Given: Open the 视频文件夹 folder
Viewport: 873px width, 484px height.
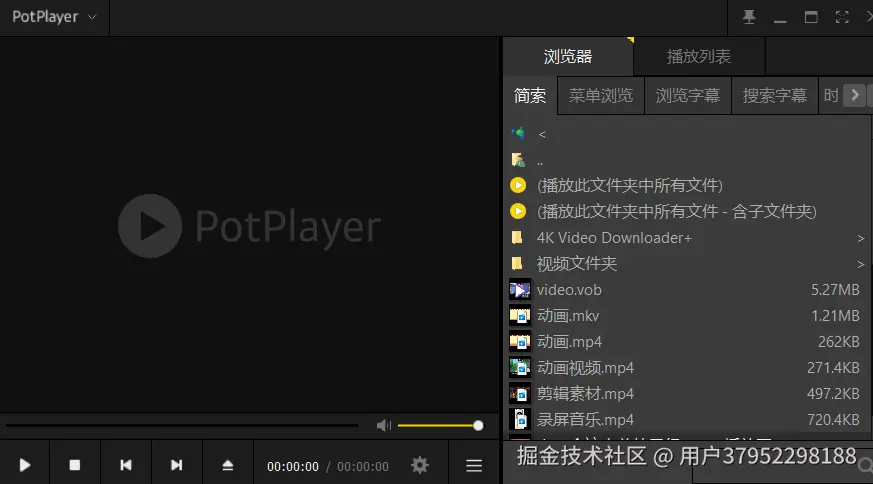Looking at the screenshot, I should point(577,264).
